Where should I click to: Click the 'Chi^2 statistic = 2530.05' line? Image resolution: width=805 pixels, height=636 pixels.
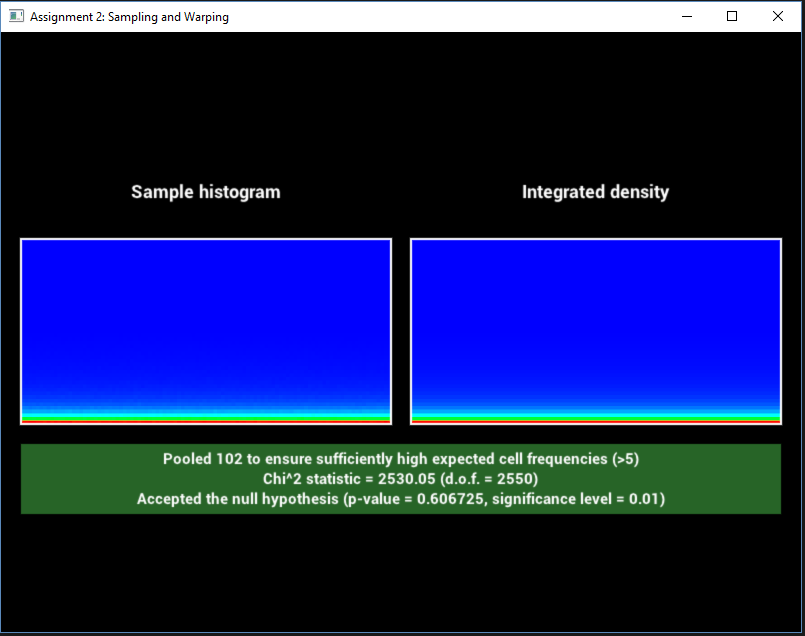tap(401, 479)
